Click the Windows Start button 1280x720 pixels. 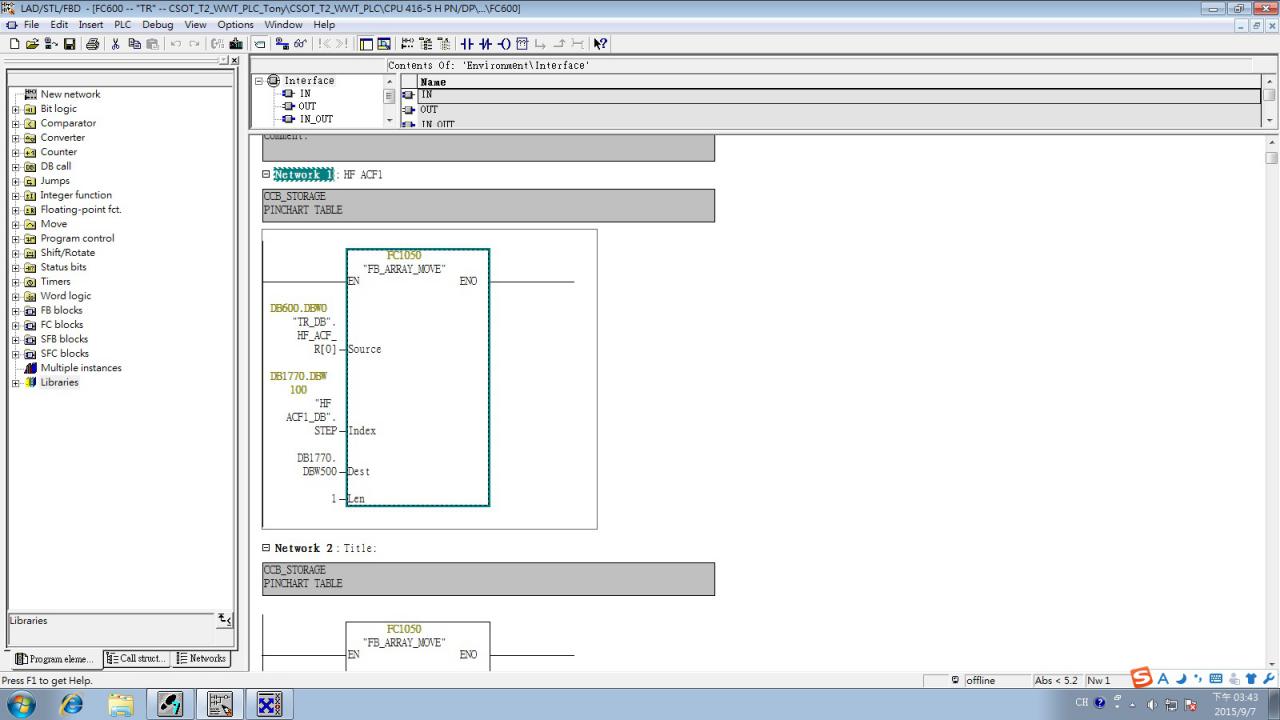click(x=21, y=704)
